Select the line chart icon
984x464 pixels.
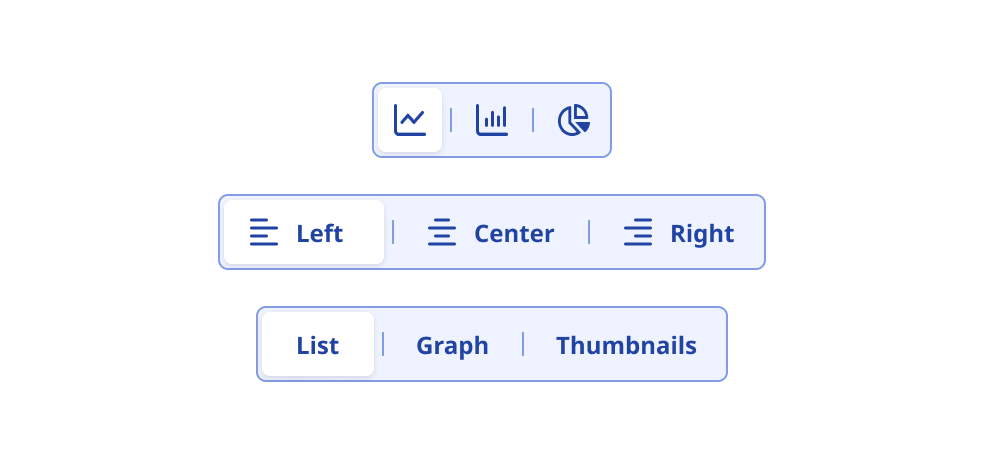pos(410,120)
